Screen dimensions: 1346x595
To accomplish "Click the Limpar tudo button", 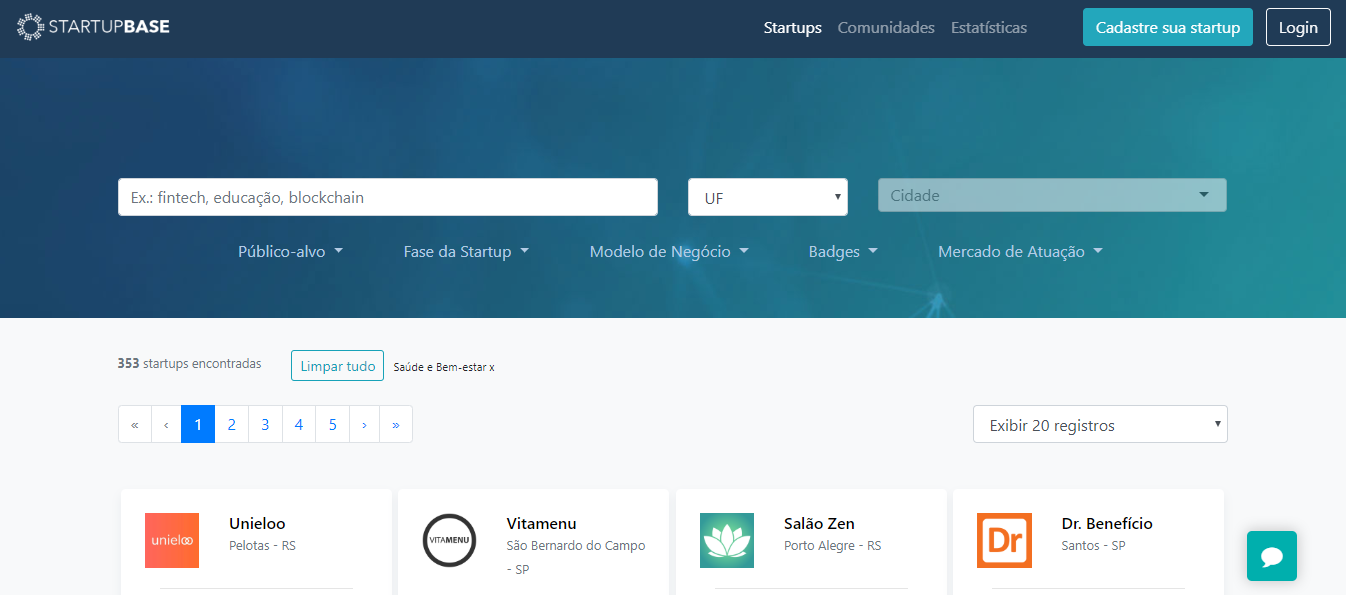I will (338, 366).
